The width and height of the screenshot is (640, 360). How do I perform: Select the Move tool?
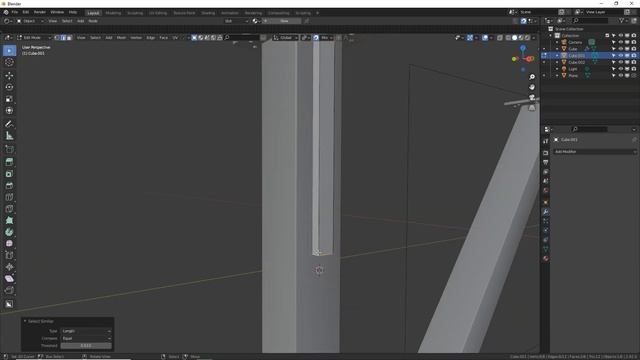[9, 76]
